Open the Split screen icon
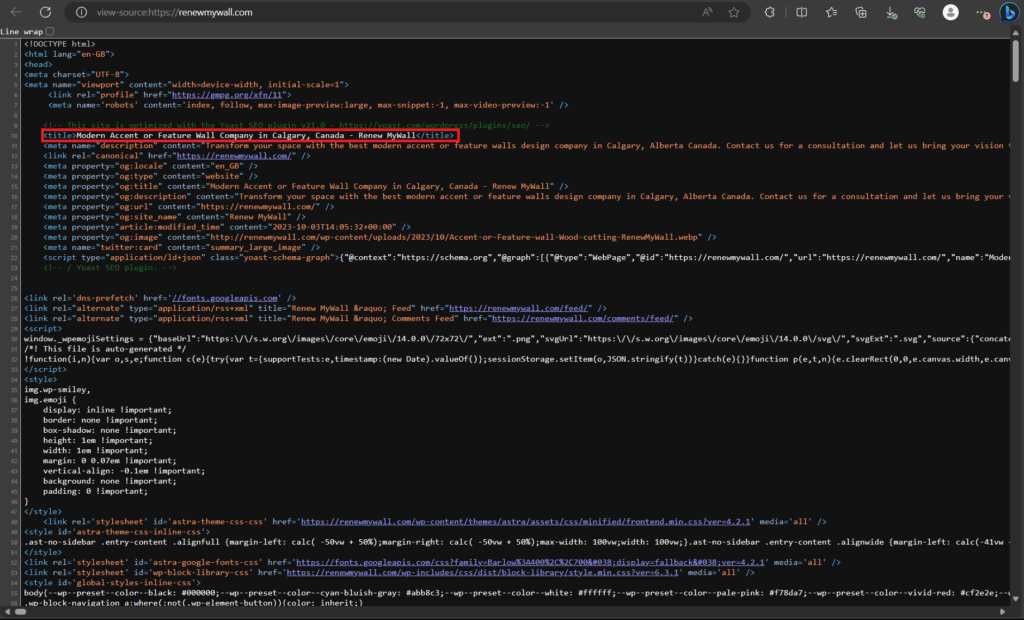 pyautogui.click(x=801, y=12)
